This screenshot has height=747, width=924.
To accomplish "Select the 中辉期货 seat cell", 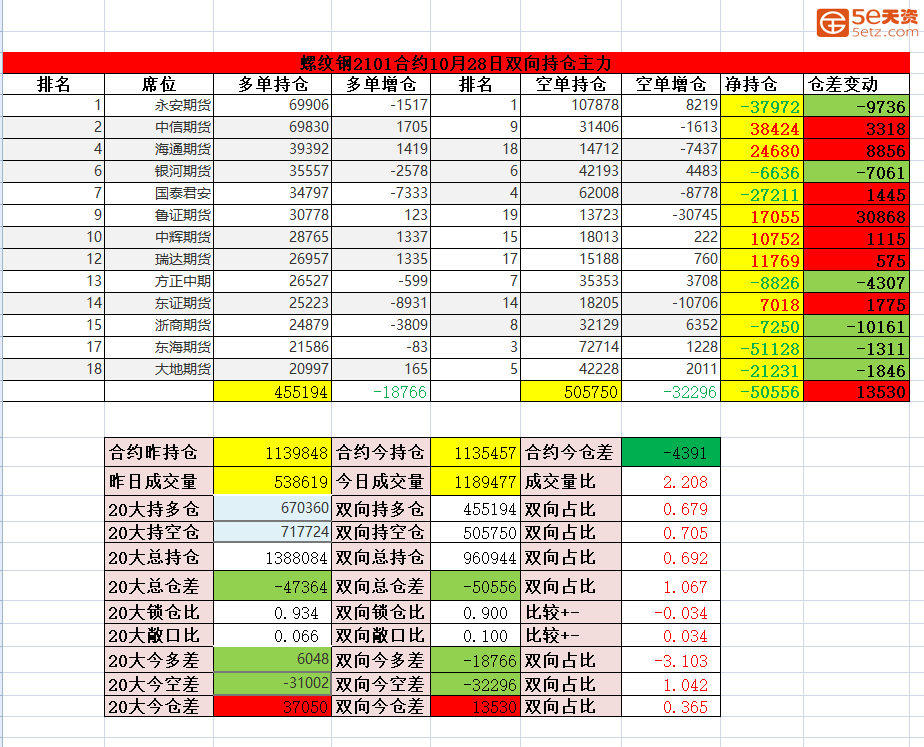I will 159,237.
